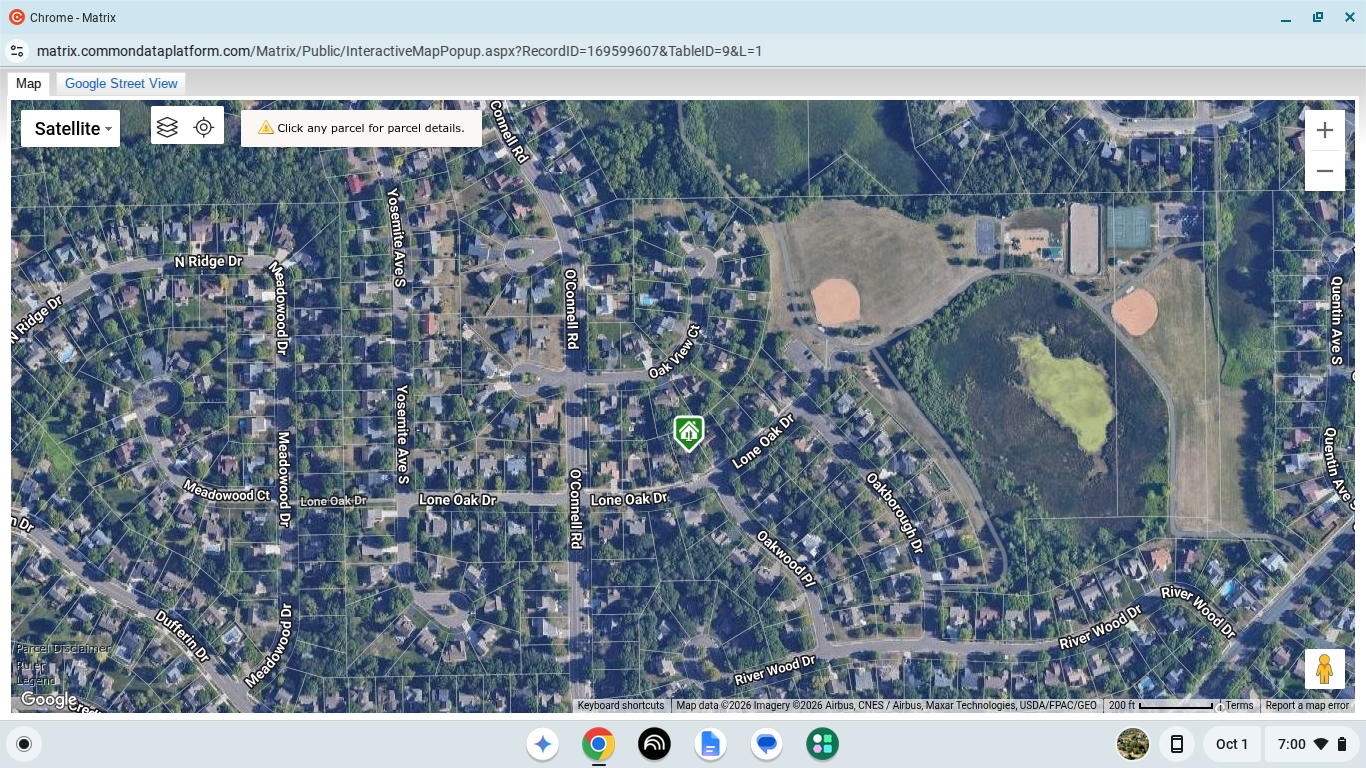This screenshot has width=1366, height=768.
Task: Open the site settings icon in the address bar
Action: click(16, 51)
